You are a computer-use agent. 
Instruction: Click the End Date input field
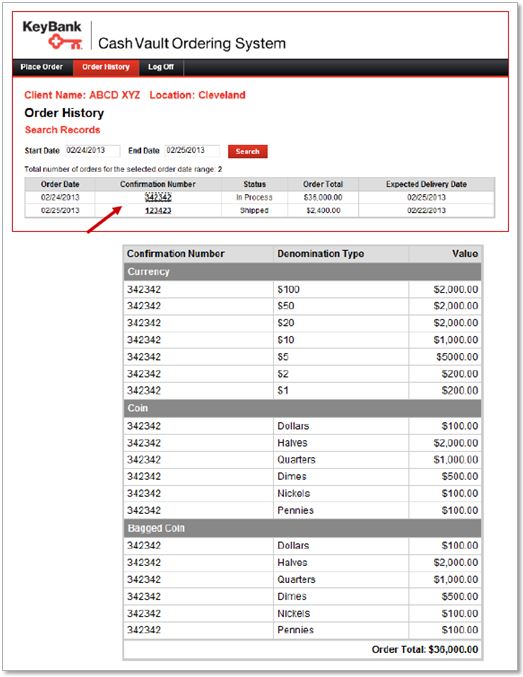(x=192, y=151)
